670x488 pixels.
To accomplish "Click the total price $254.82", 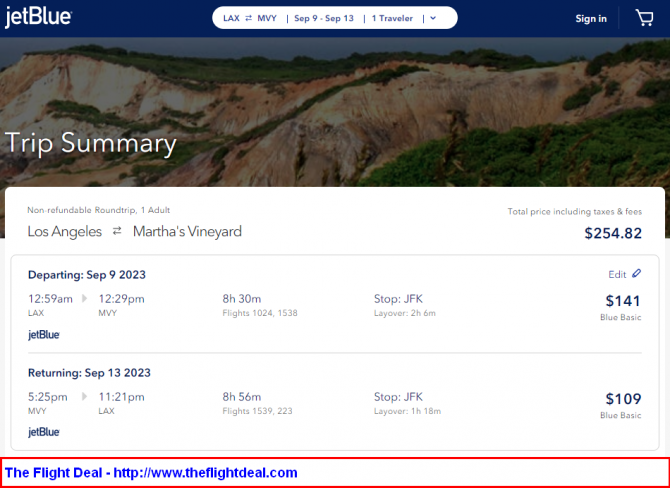I will [x=613, y=233].
